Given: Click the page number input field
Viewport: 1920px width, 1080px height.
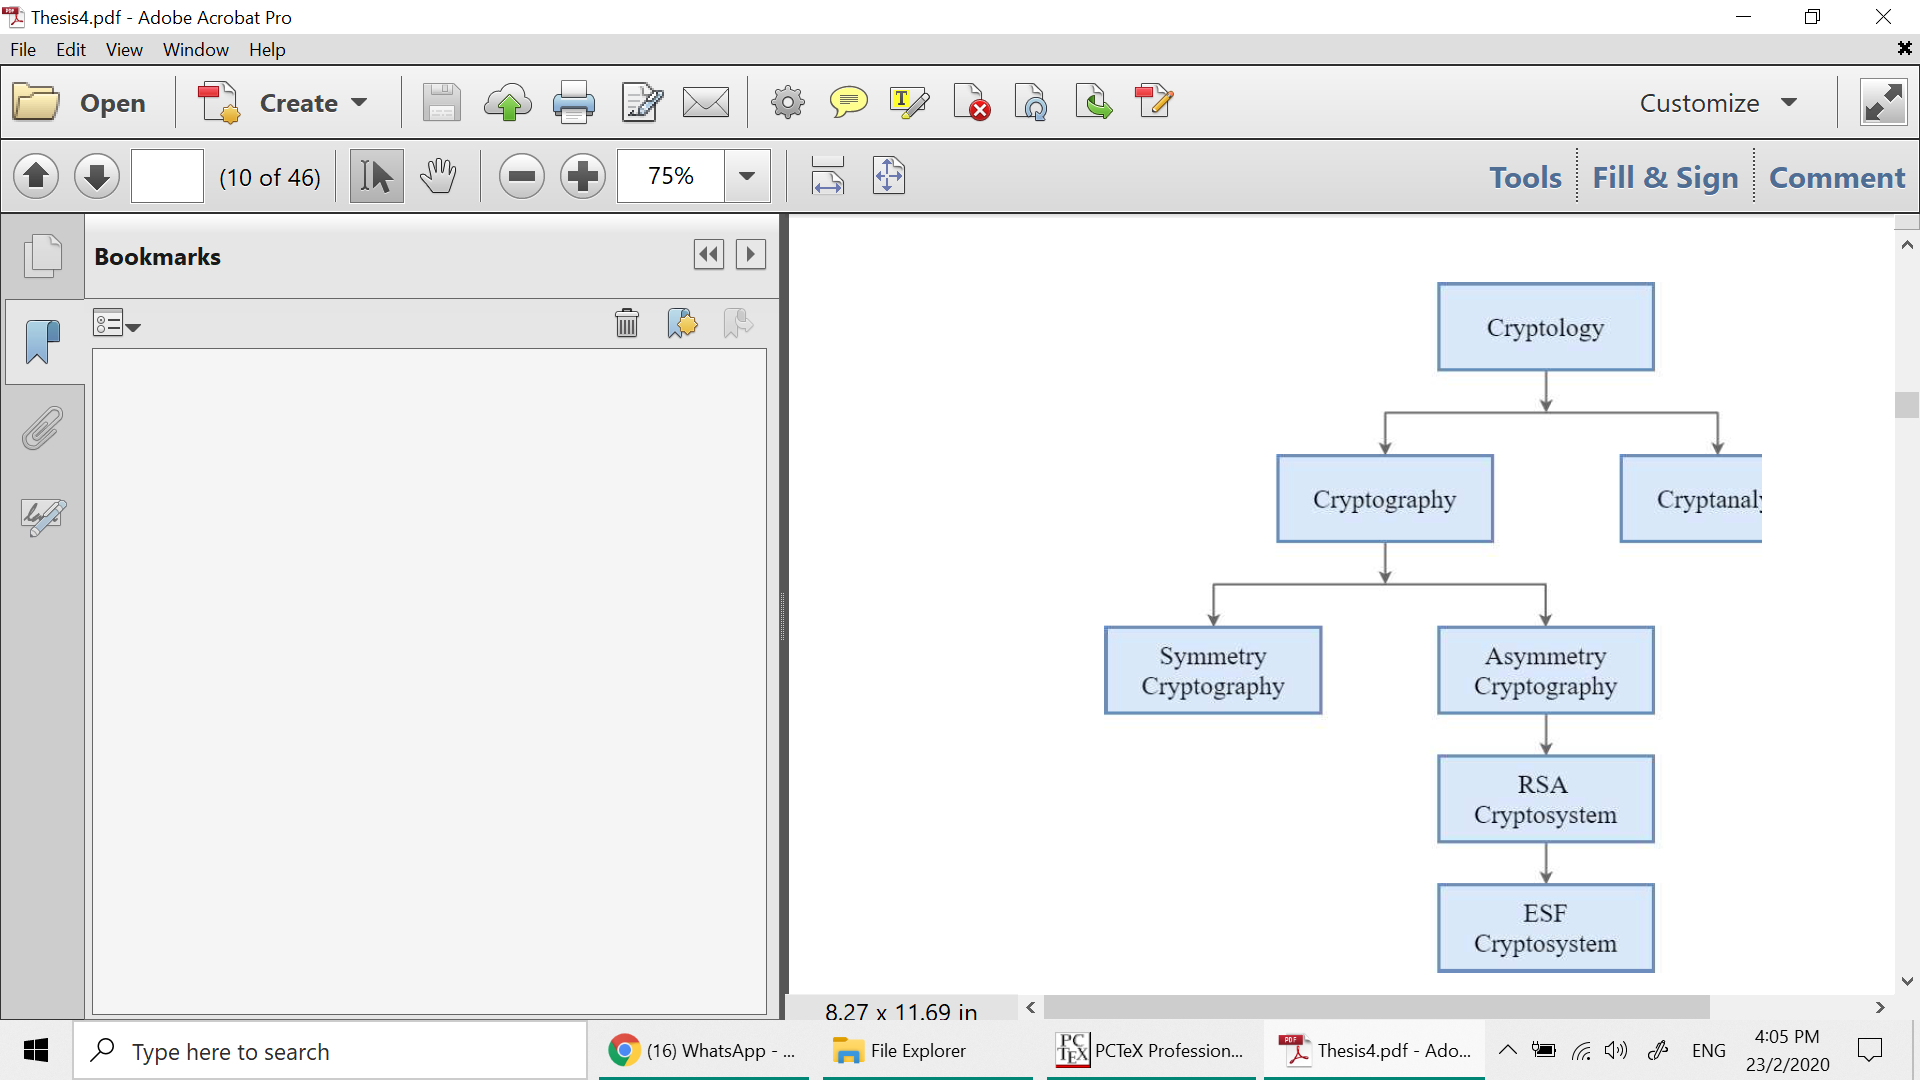Looking at the screenshot, I should pos(167,177).
